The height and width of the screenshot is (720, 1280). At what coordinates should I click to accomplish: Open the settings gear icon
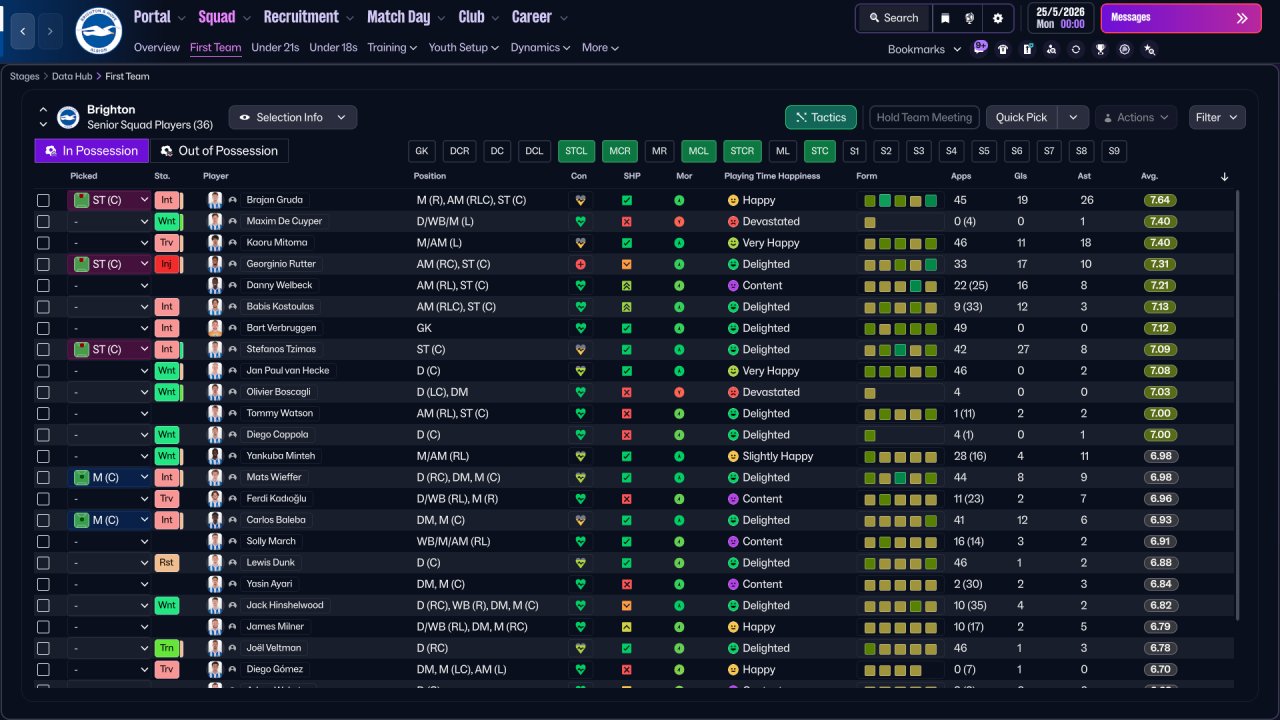[x=997, y=18]
